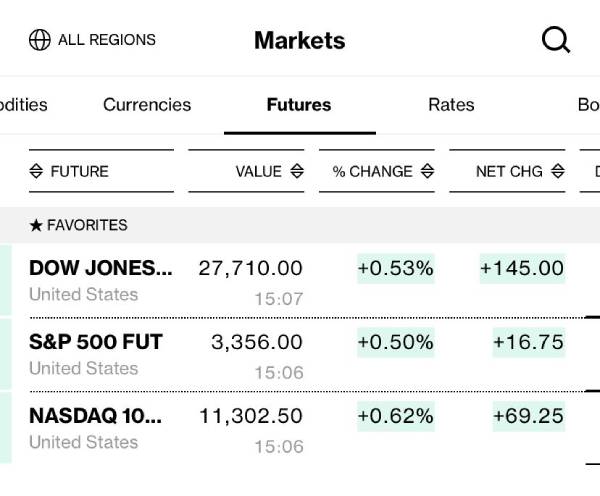Open the search magnifier icon
Screen dimensions: 600x496
click(x=555, y=40)
